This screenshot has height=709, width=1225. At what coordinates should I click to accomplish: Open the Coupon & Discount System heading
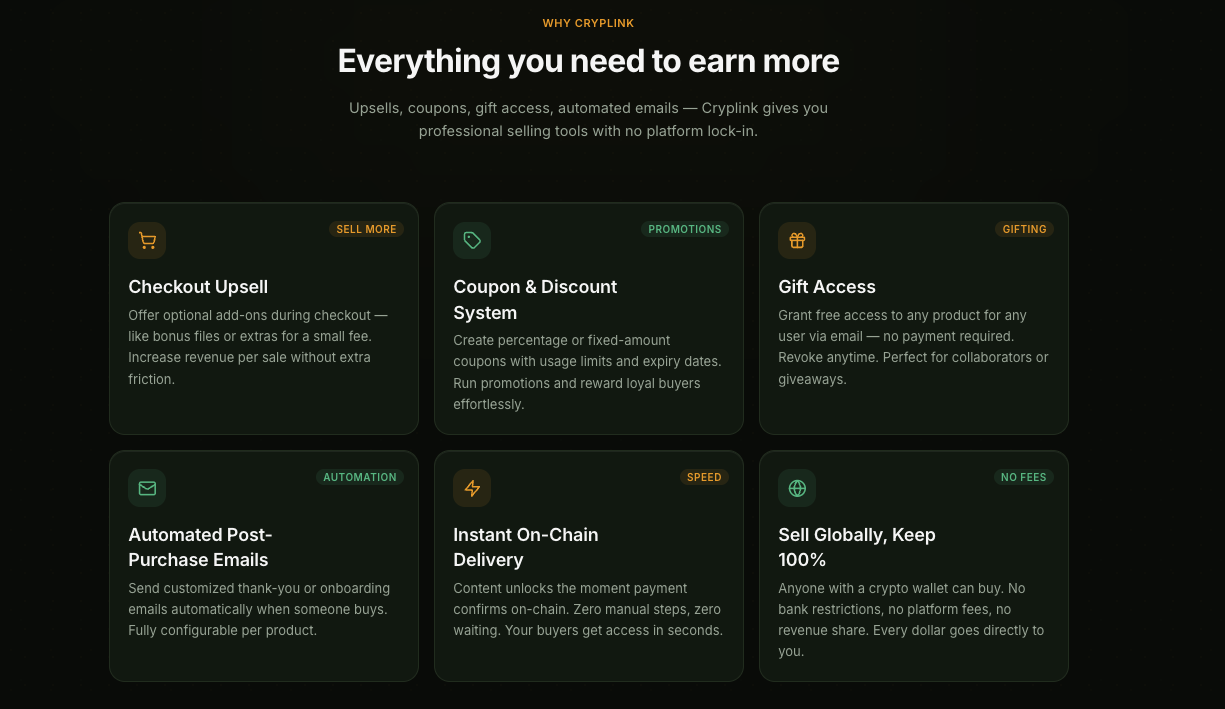[x=535, y=300]
